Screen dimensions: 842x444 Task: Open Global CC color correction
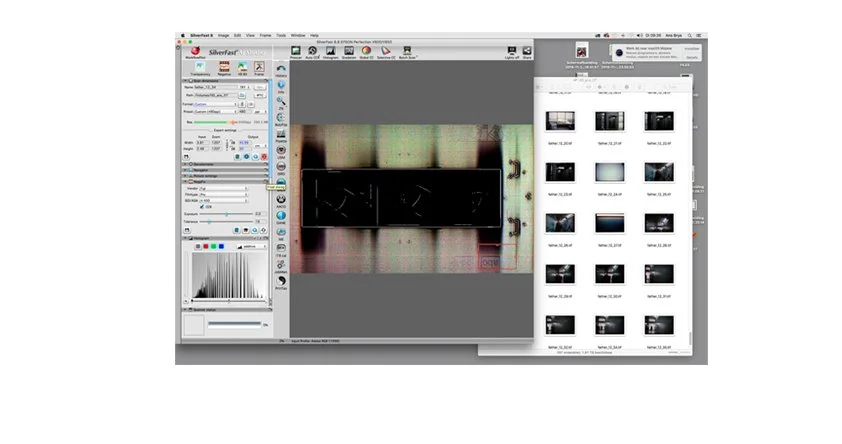(366, 52)
